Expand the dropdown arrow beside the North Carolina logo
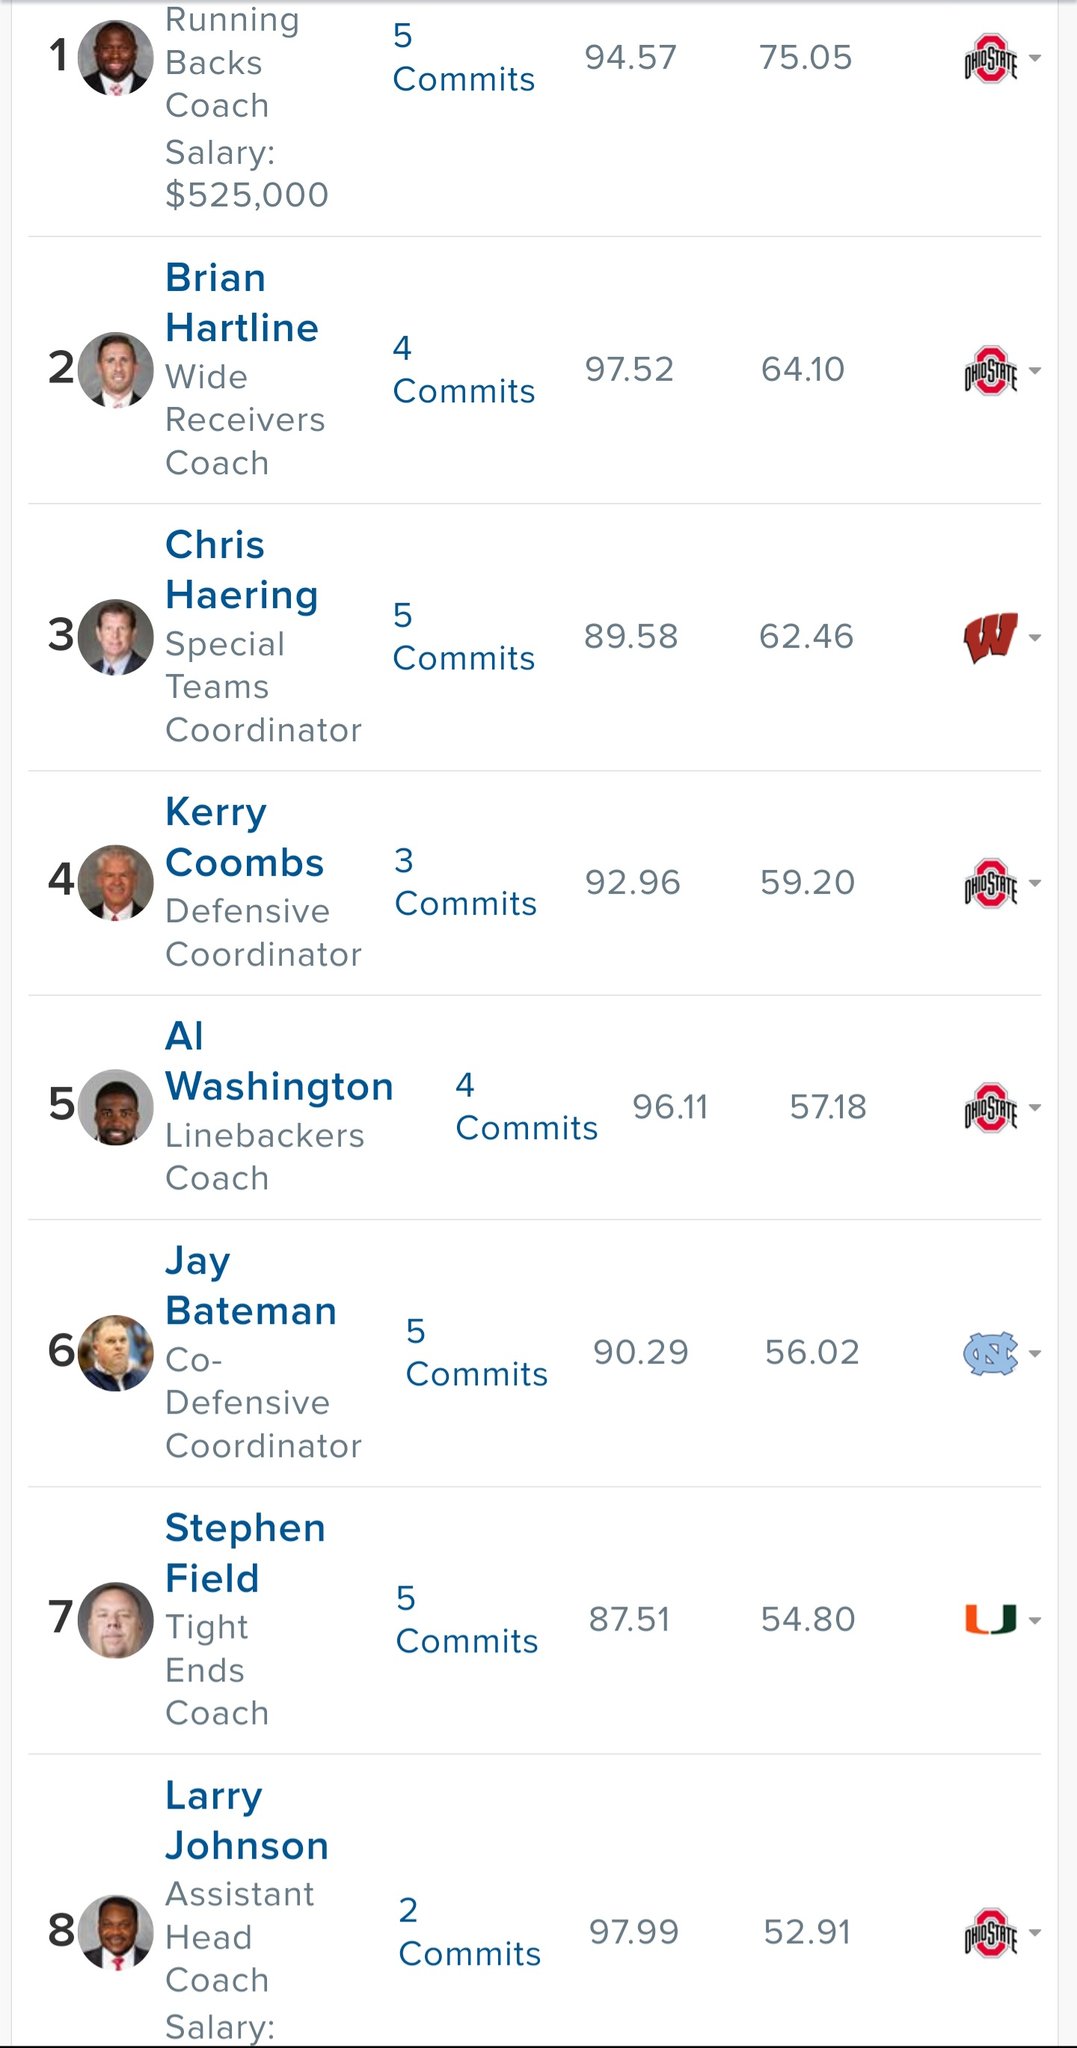Screen dimensions: 1077x2048 coord(1035,1353)
